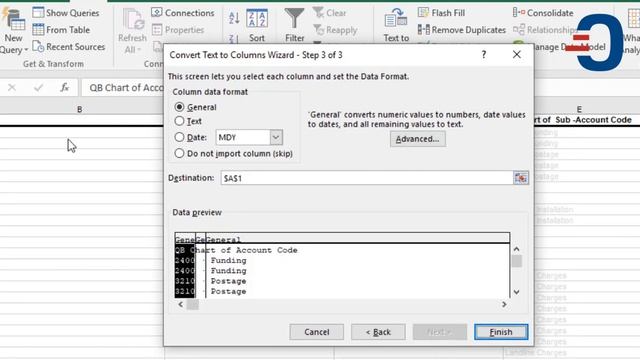Click the preview scroll right arrow
The height and width of the screenshot is (360, 640).
point(504,304)
